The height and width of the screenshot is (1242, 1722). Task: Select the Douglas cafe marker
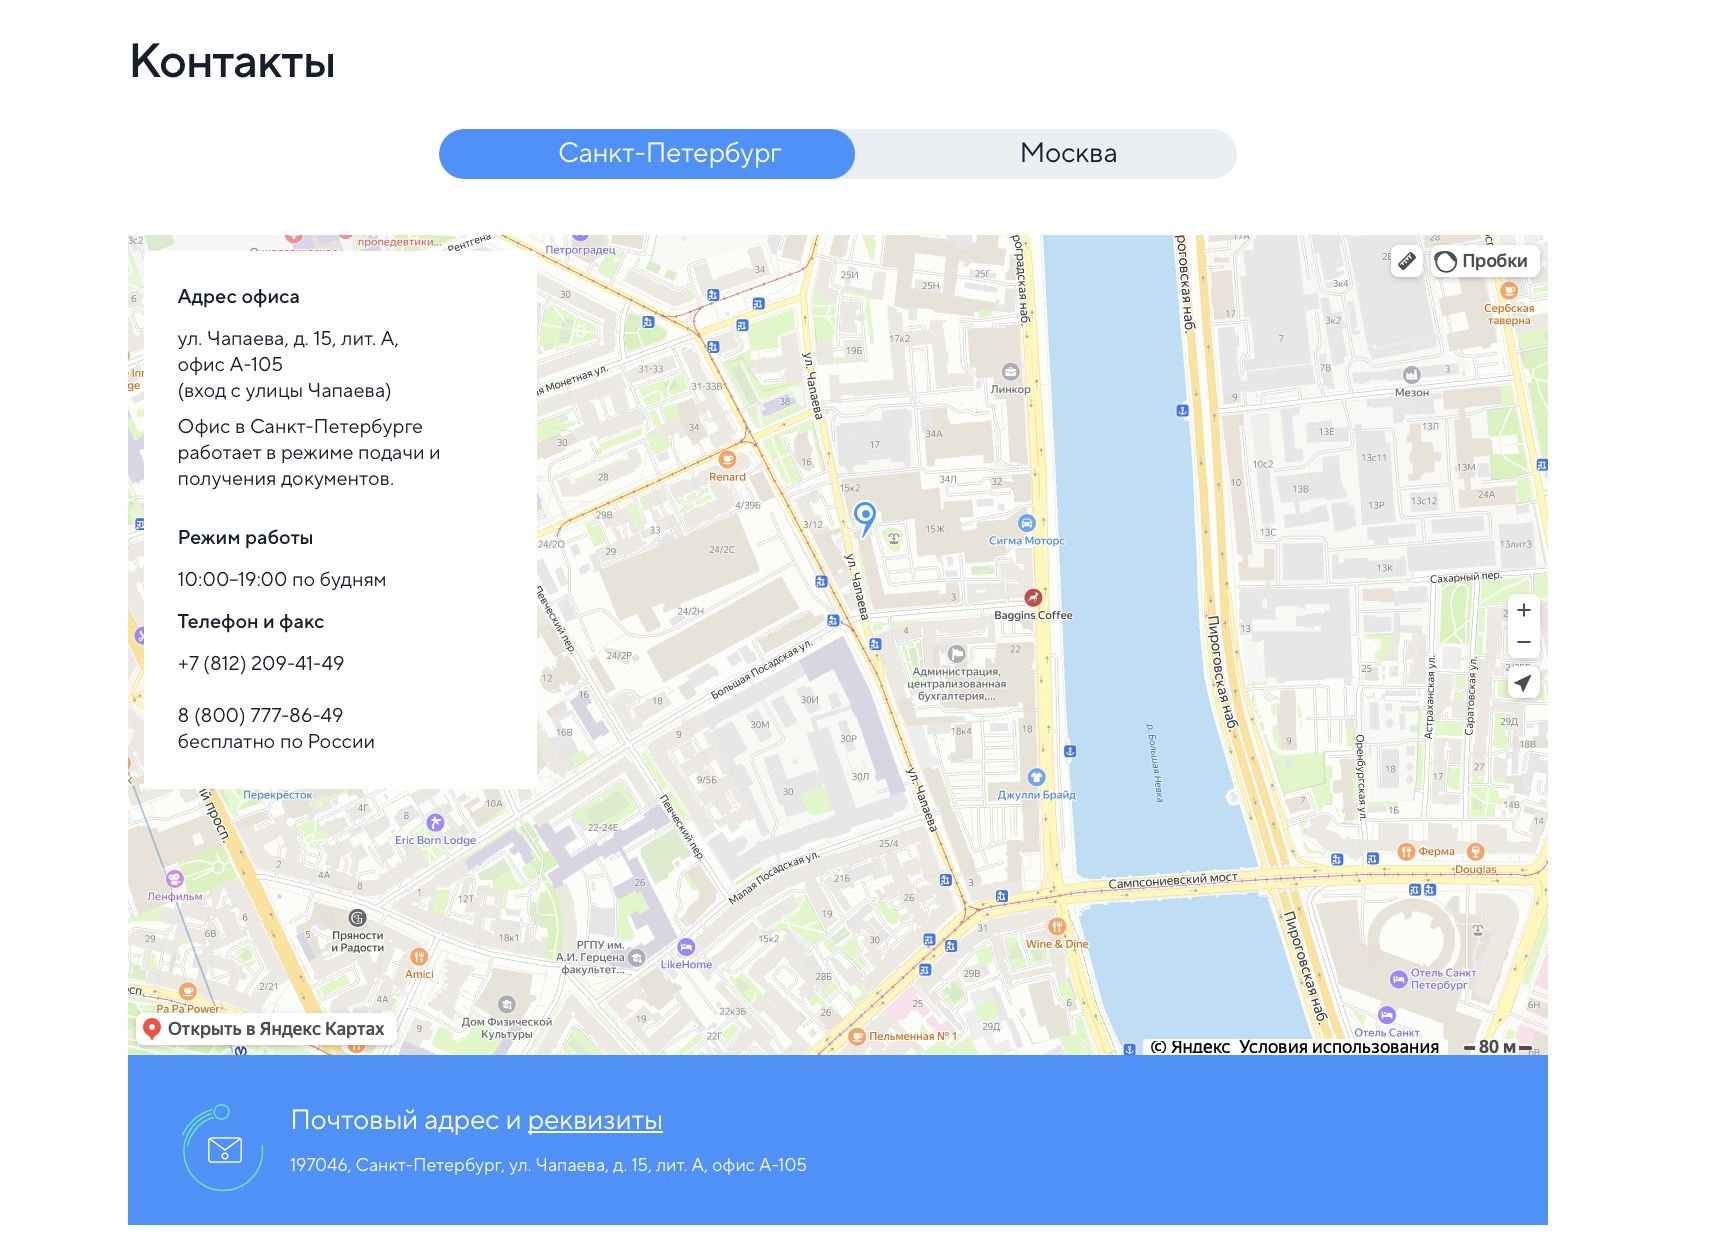click(1475, 852)
